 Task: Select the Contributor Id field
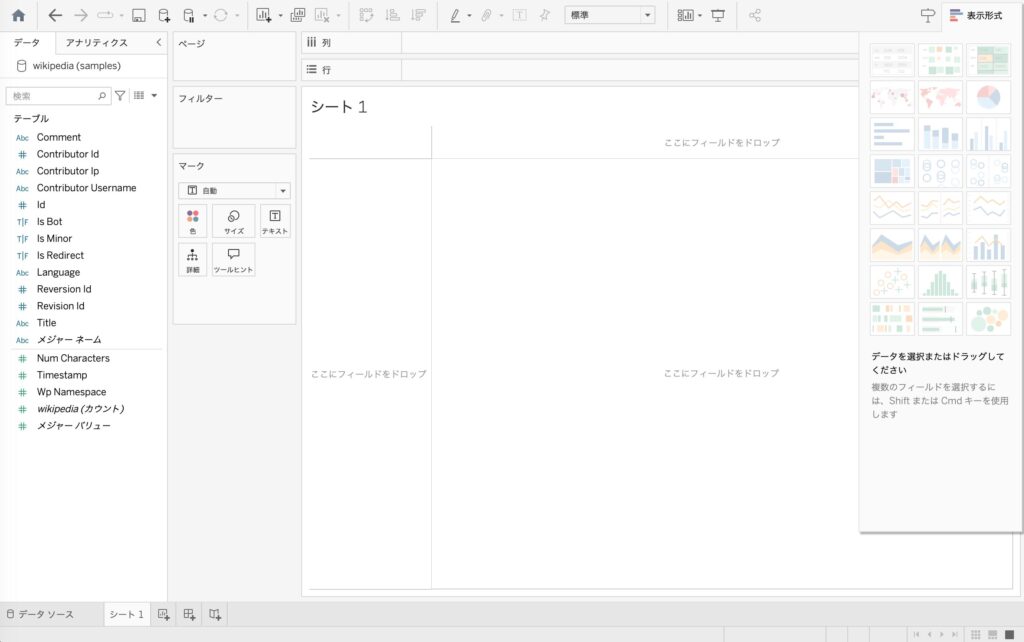pos(68,154)
